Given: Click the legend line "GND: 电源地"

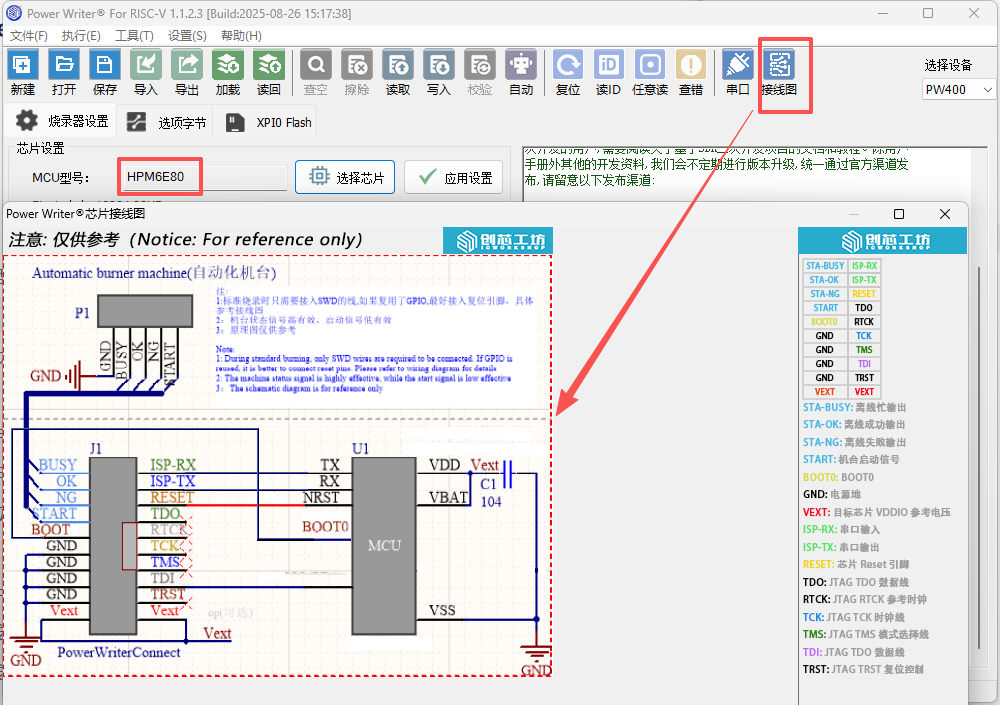Looking at the screenshot, I should coord(832,494).
